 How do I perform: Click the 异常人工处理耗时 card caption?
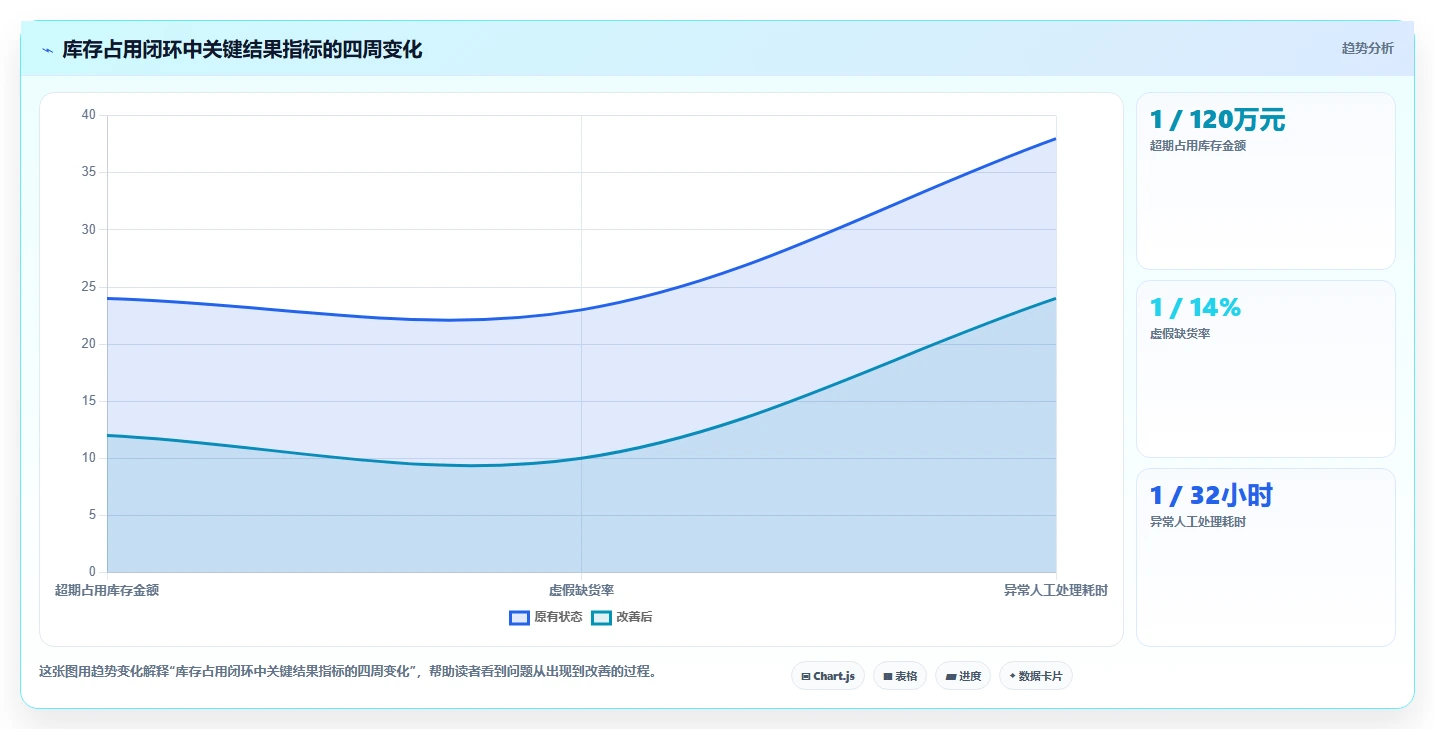point(1198,522)
